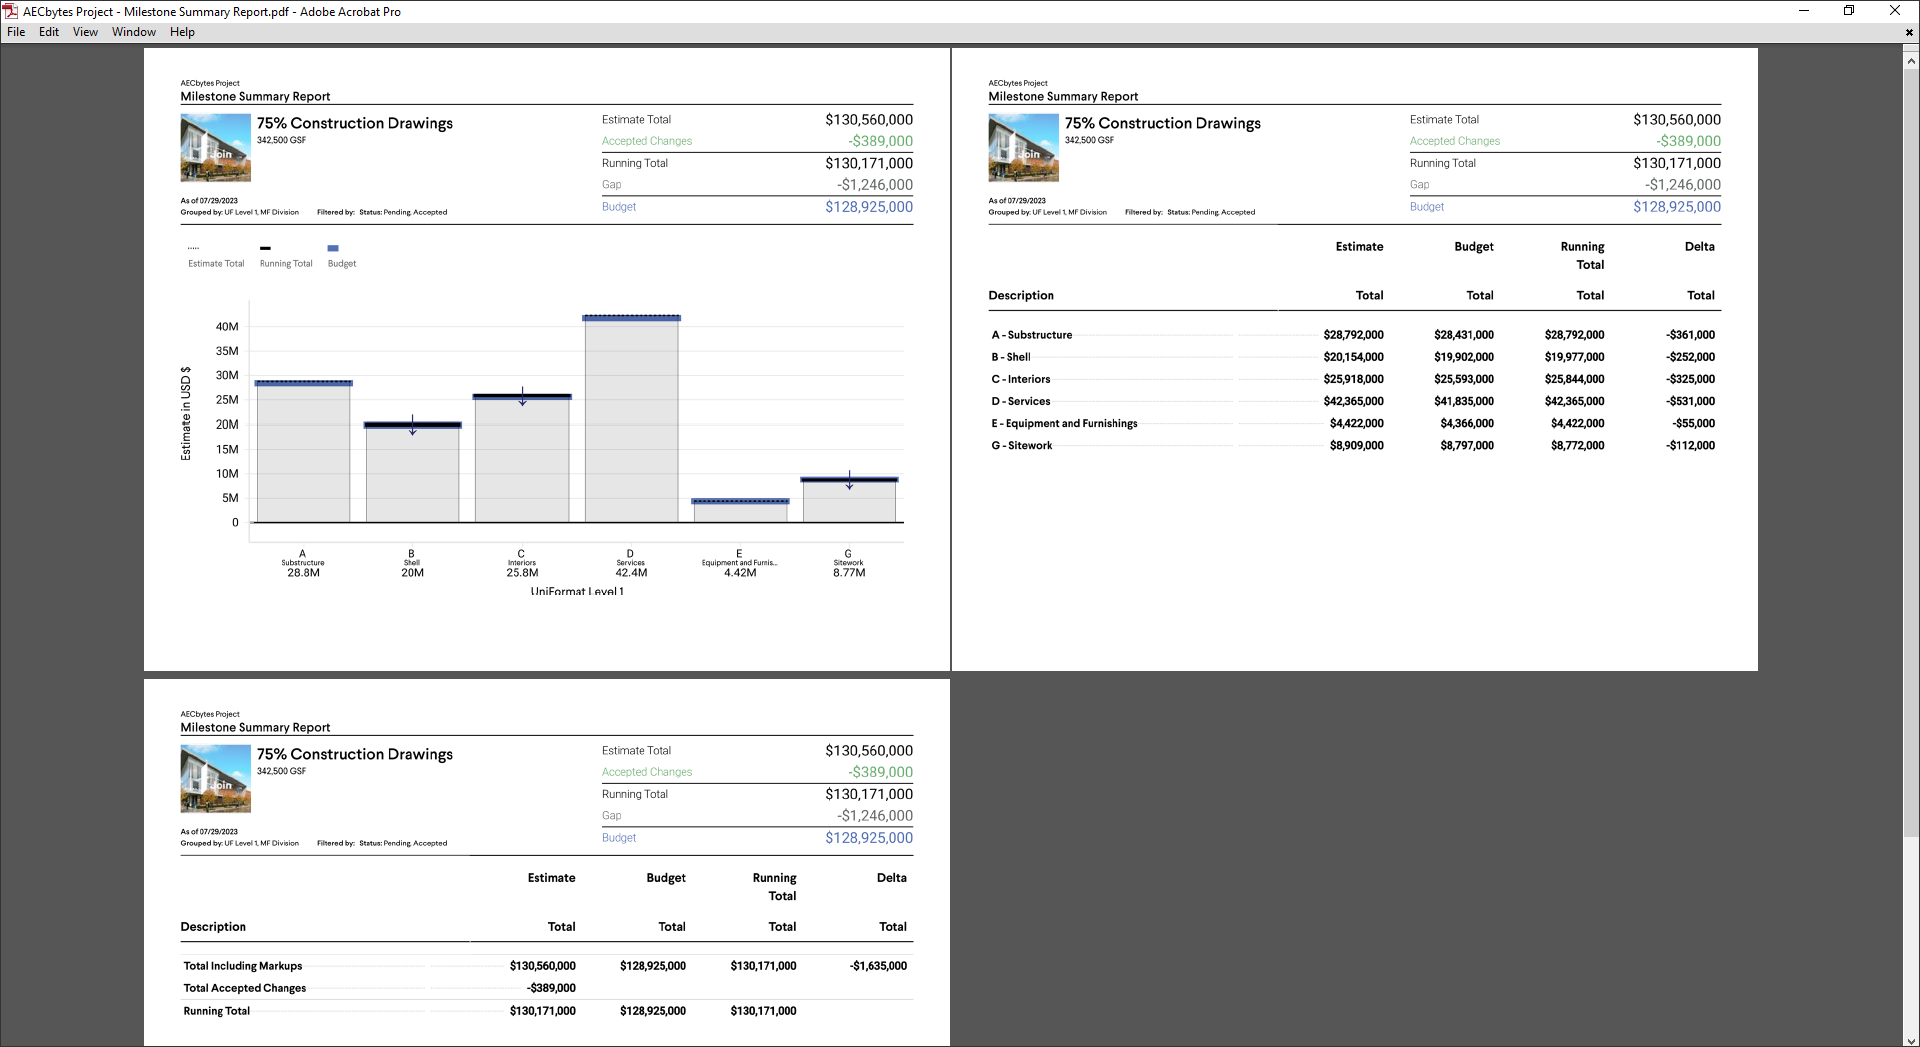Open the Edit menu
Viewport: 1920px width, 1047px height.
tap(49, 32)
